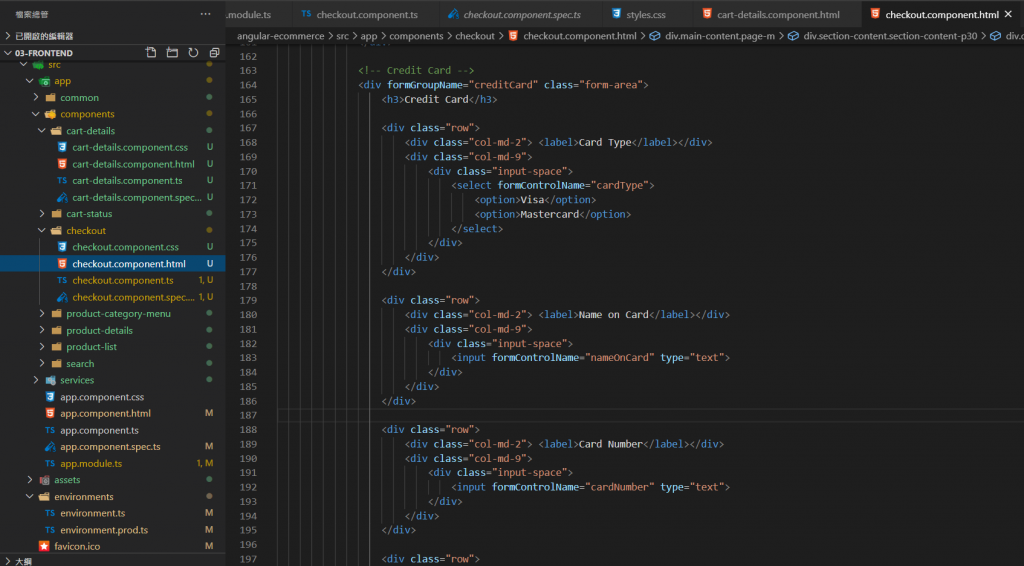Open app.module.ts file in explorer

91,464
